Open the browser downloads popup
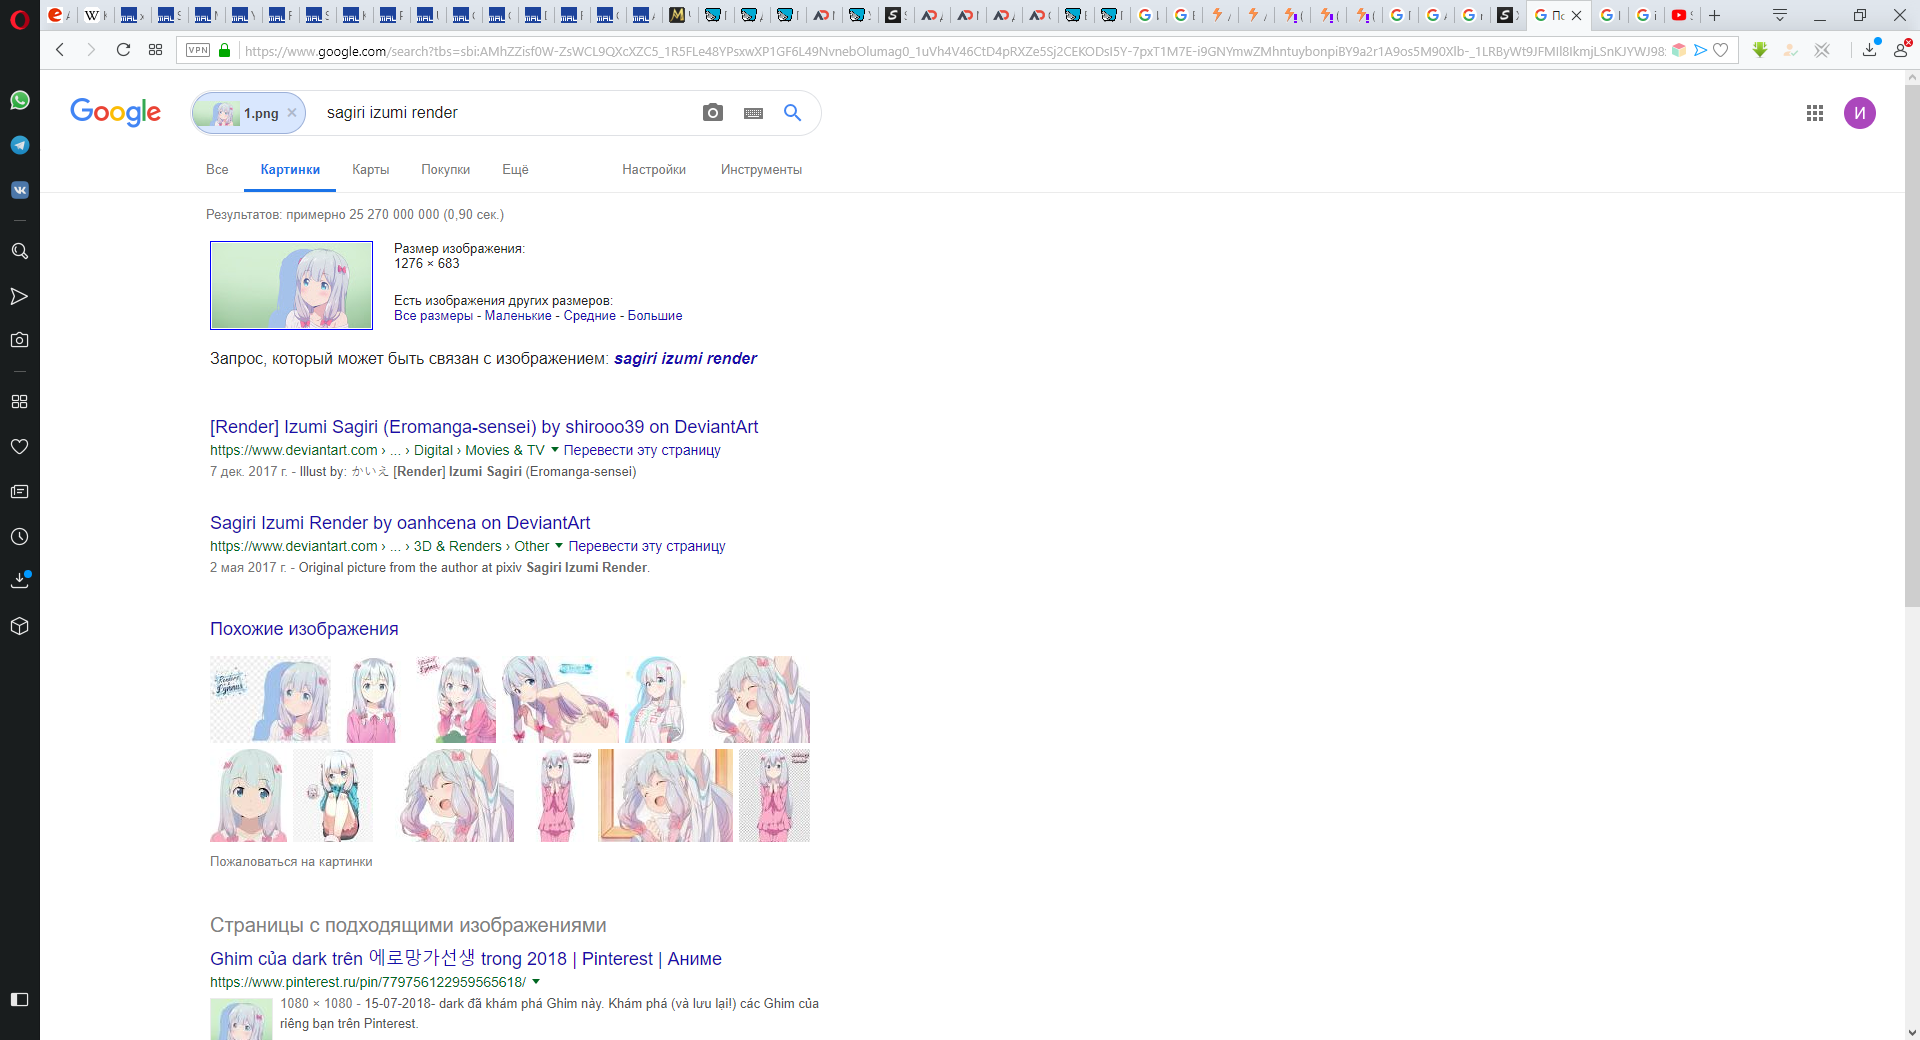Viewport: 1920px width, 1040px height. (x=1870, y=49)
